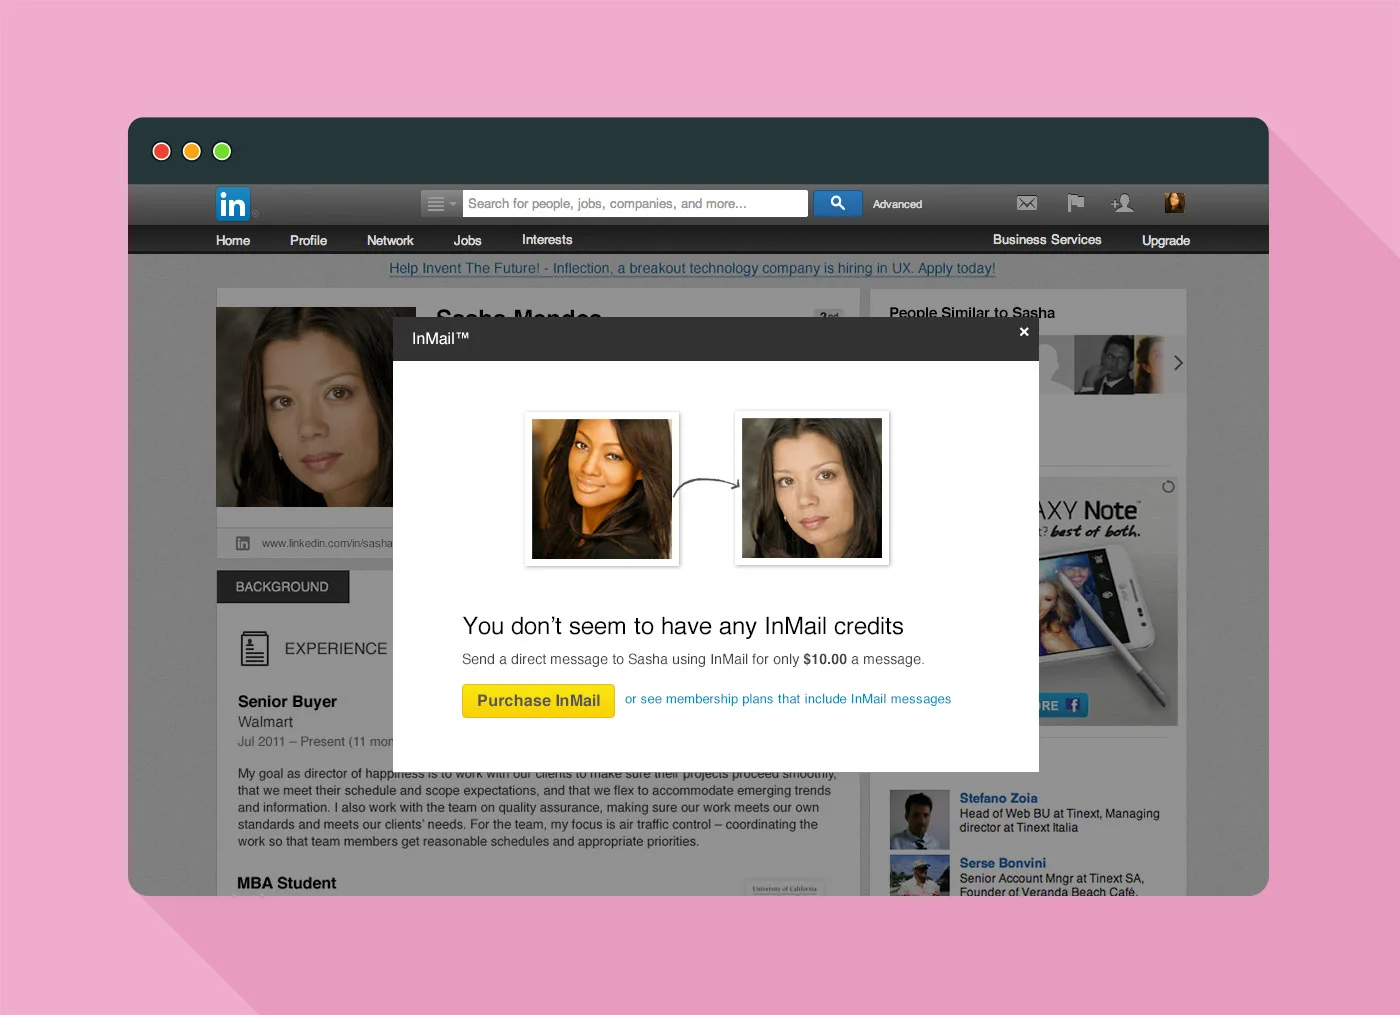Click the Senior Buyer job title
This screenshot has height=1015, width=1400.
click(287, 701)
